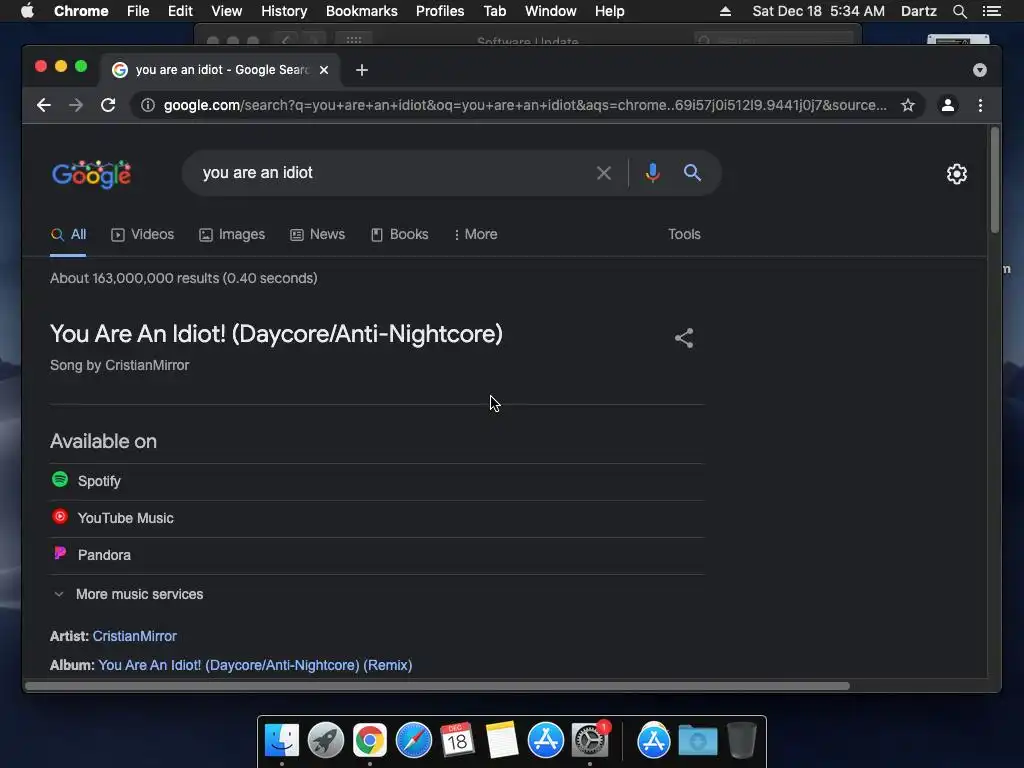Click the Chrome forward arrow
This screenshot has width=1024, height=768.
[x=76, y=105]
